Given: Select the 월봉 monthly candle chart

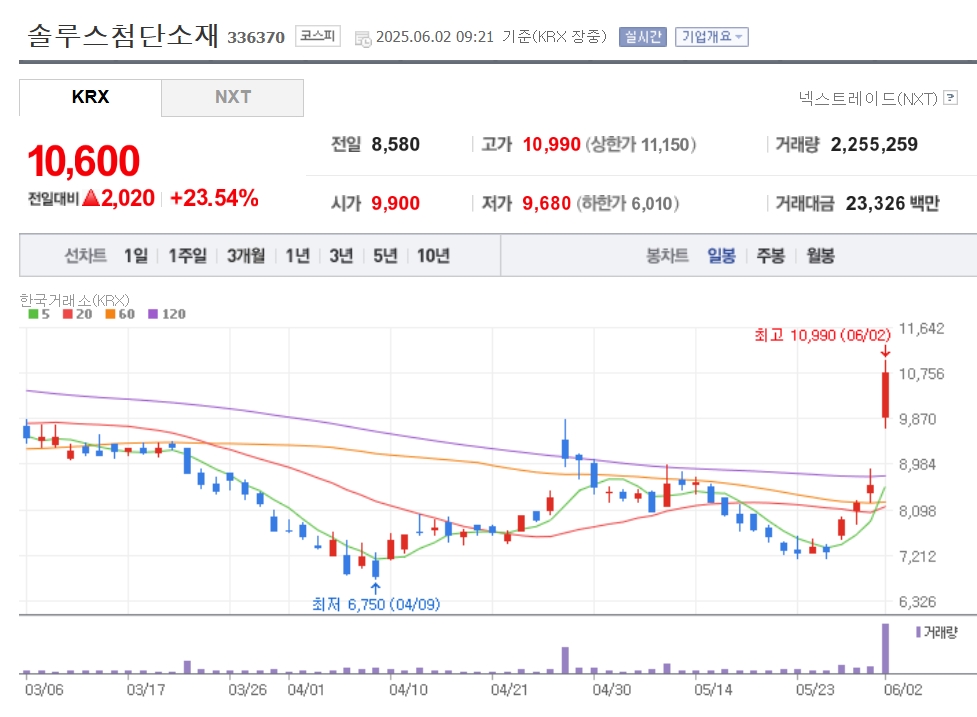Looking at the screenshot, I should [820, 255].
